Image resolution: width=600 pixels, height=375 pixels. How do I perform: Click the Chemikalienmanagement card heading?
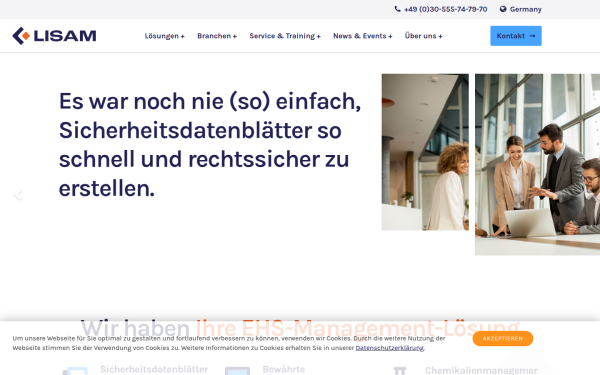coord(481,370)
